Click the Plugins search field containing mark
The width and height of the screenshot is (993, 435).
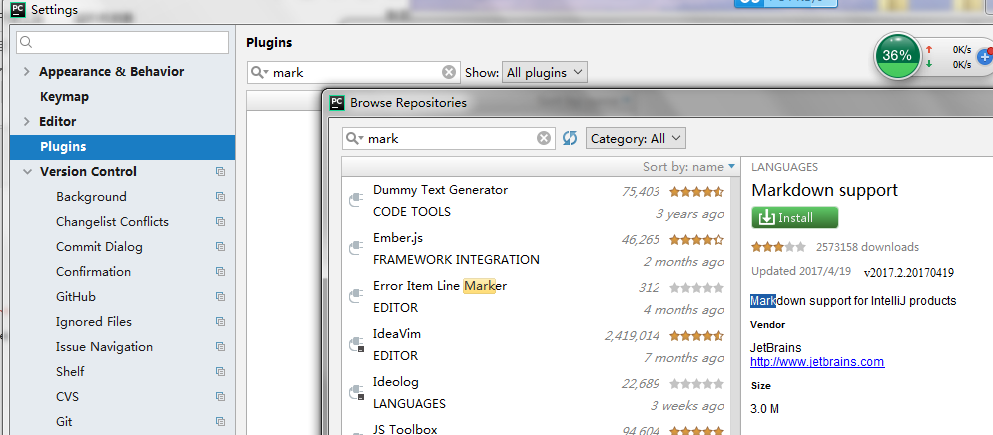point(353,72)
